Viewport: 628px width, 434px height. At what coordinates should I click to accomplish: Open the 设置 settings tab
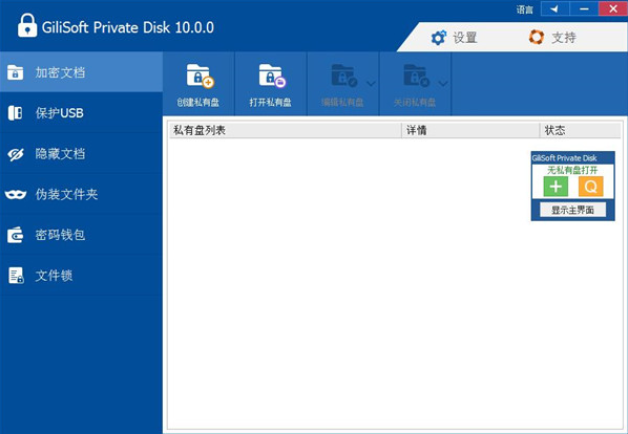point(453,38)
